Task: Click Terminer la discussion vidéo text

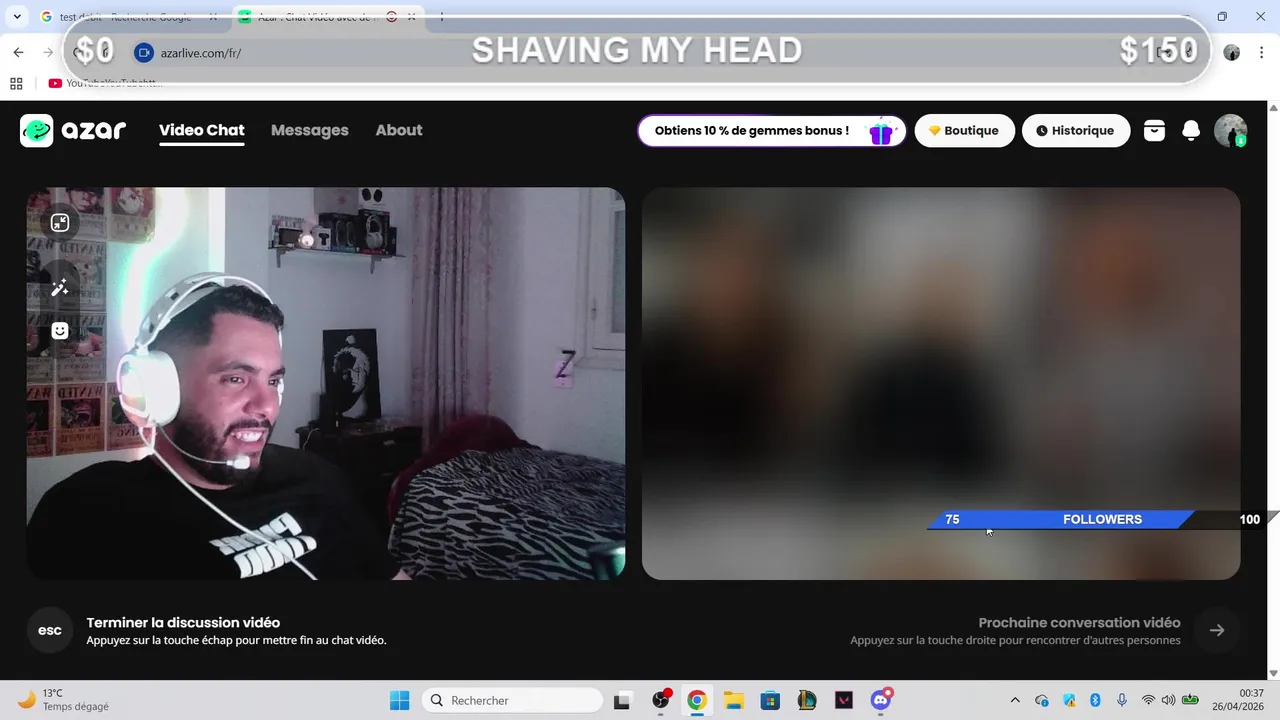Action: click(183, 622)
